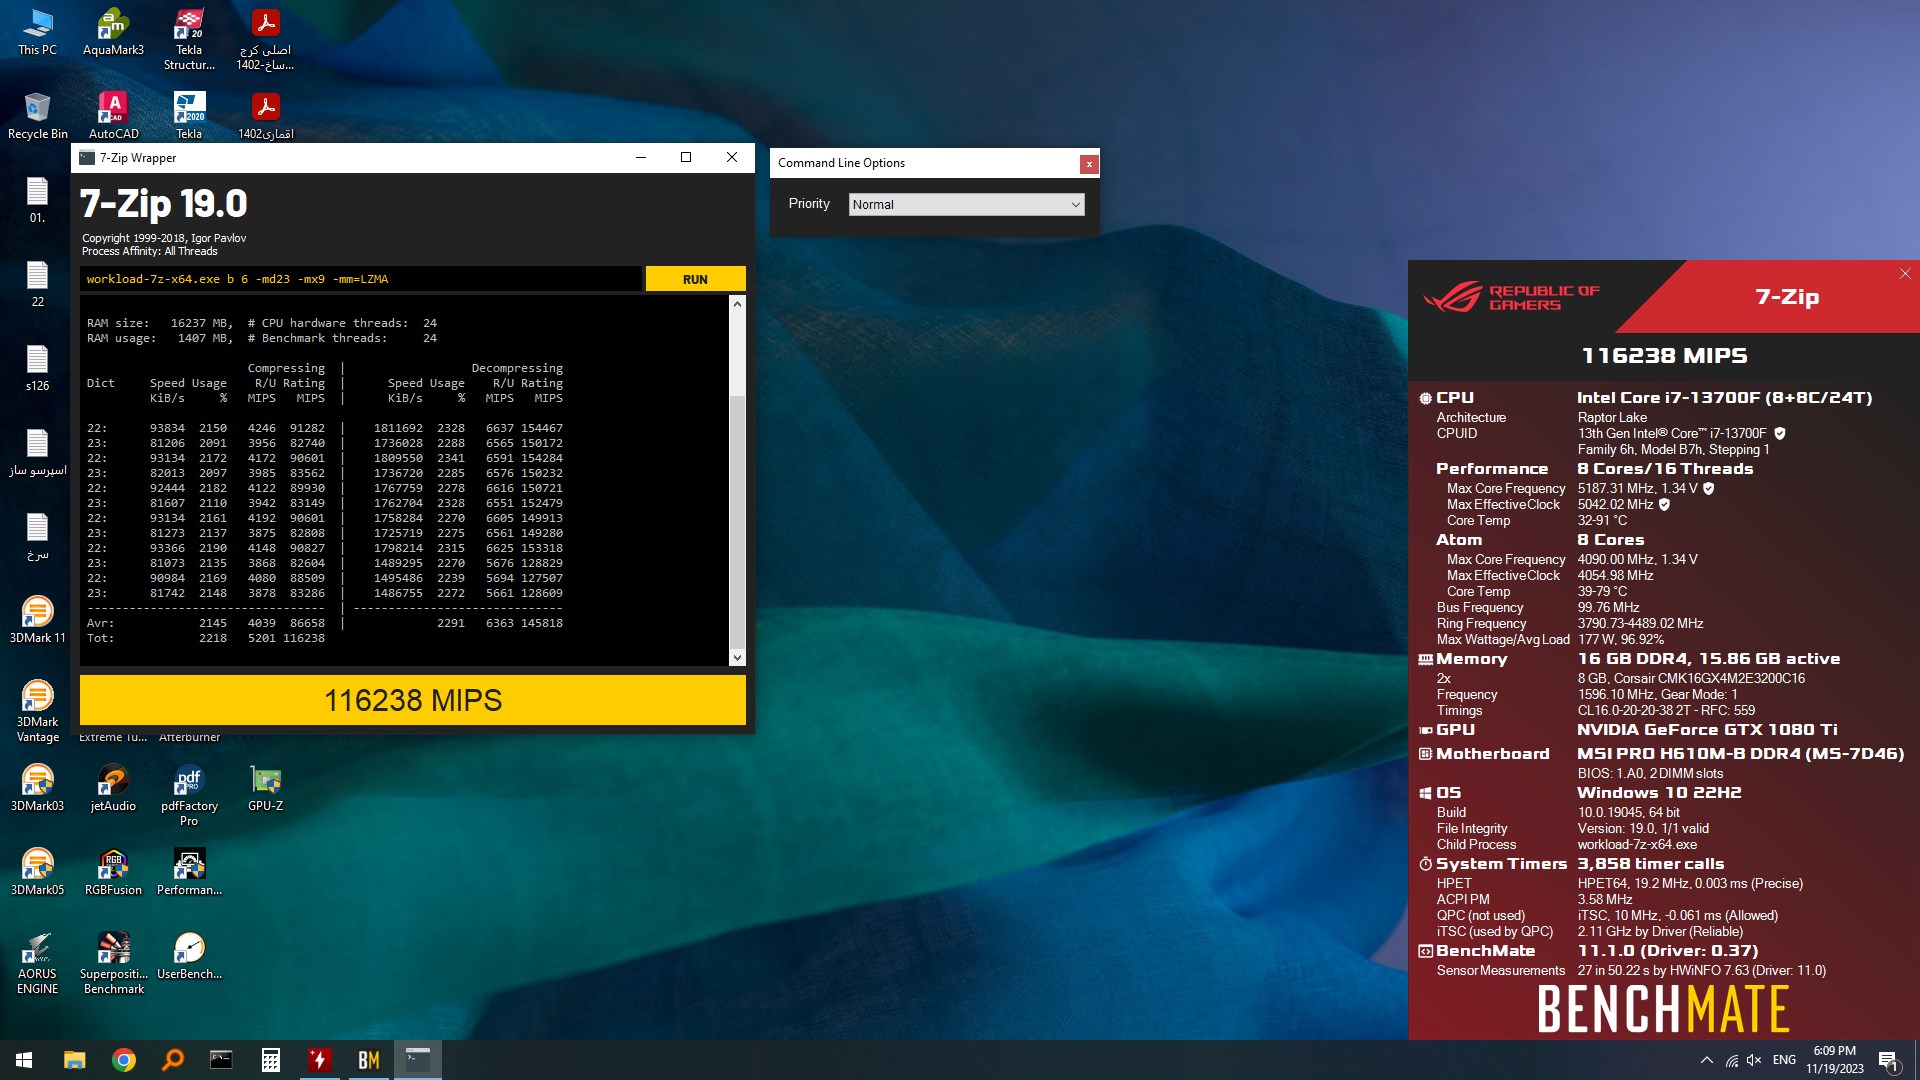Maximize the 7-Zip Wrapper window
This screenshot has height=1080, width=1920.
[686, 157]
